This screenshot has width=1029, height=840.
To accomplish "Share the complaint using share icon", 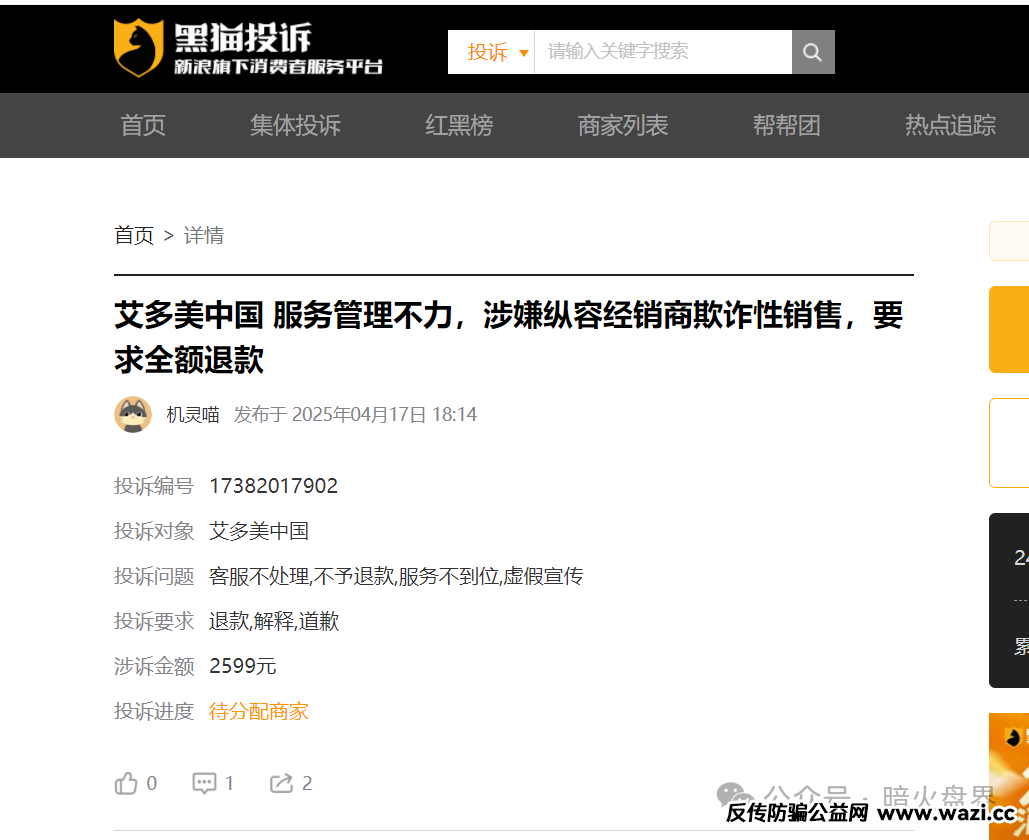I will coord(281,783).
